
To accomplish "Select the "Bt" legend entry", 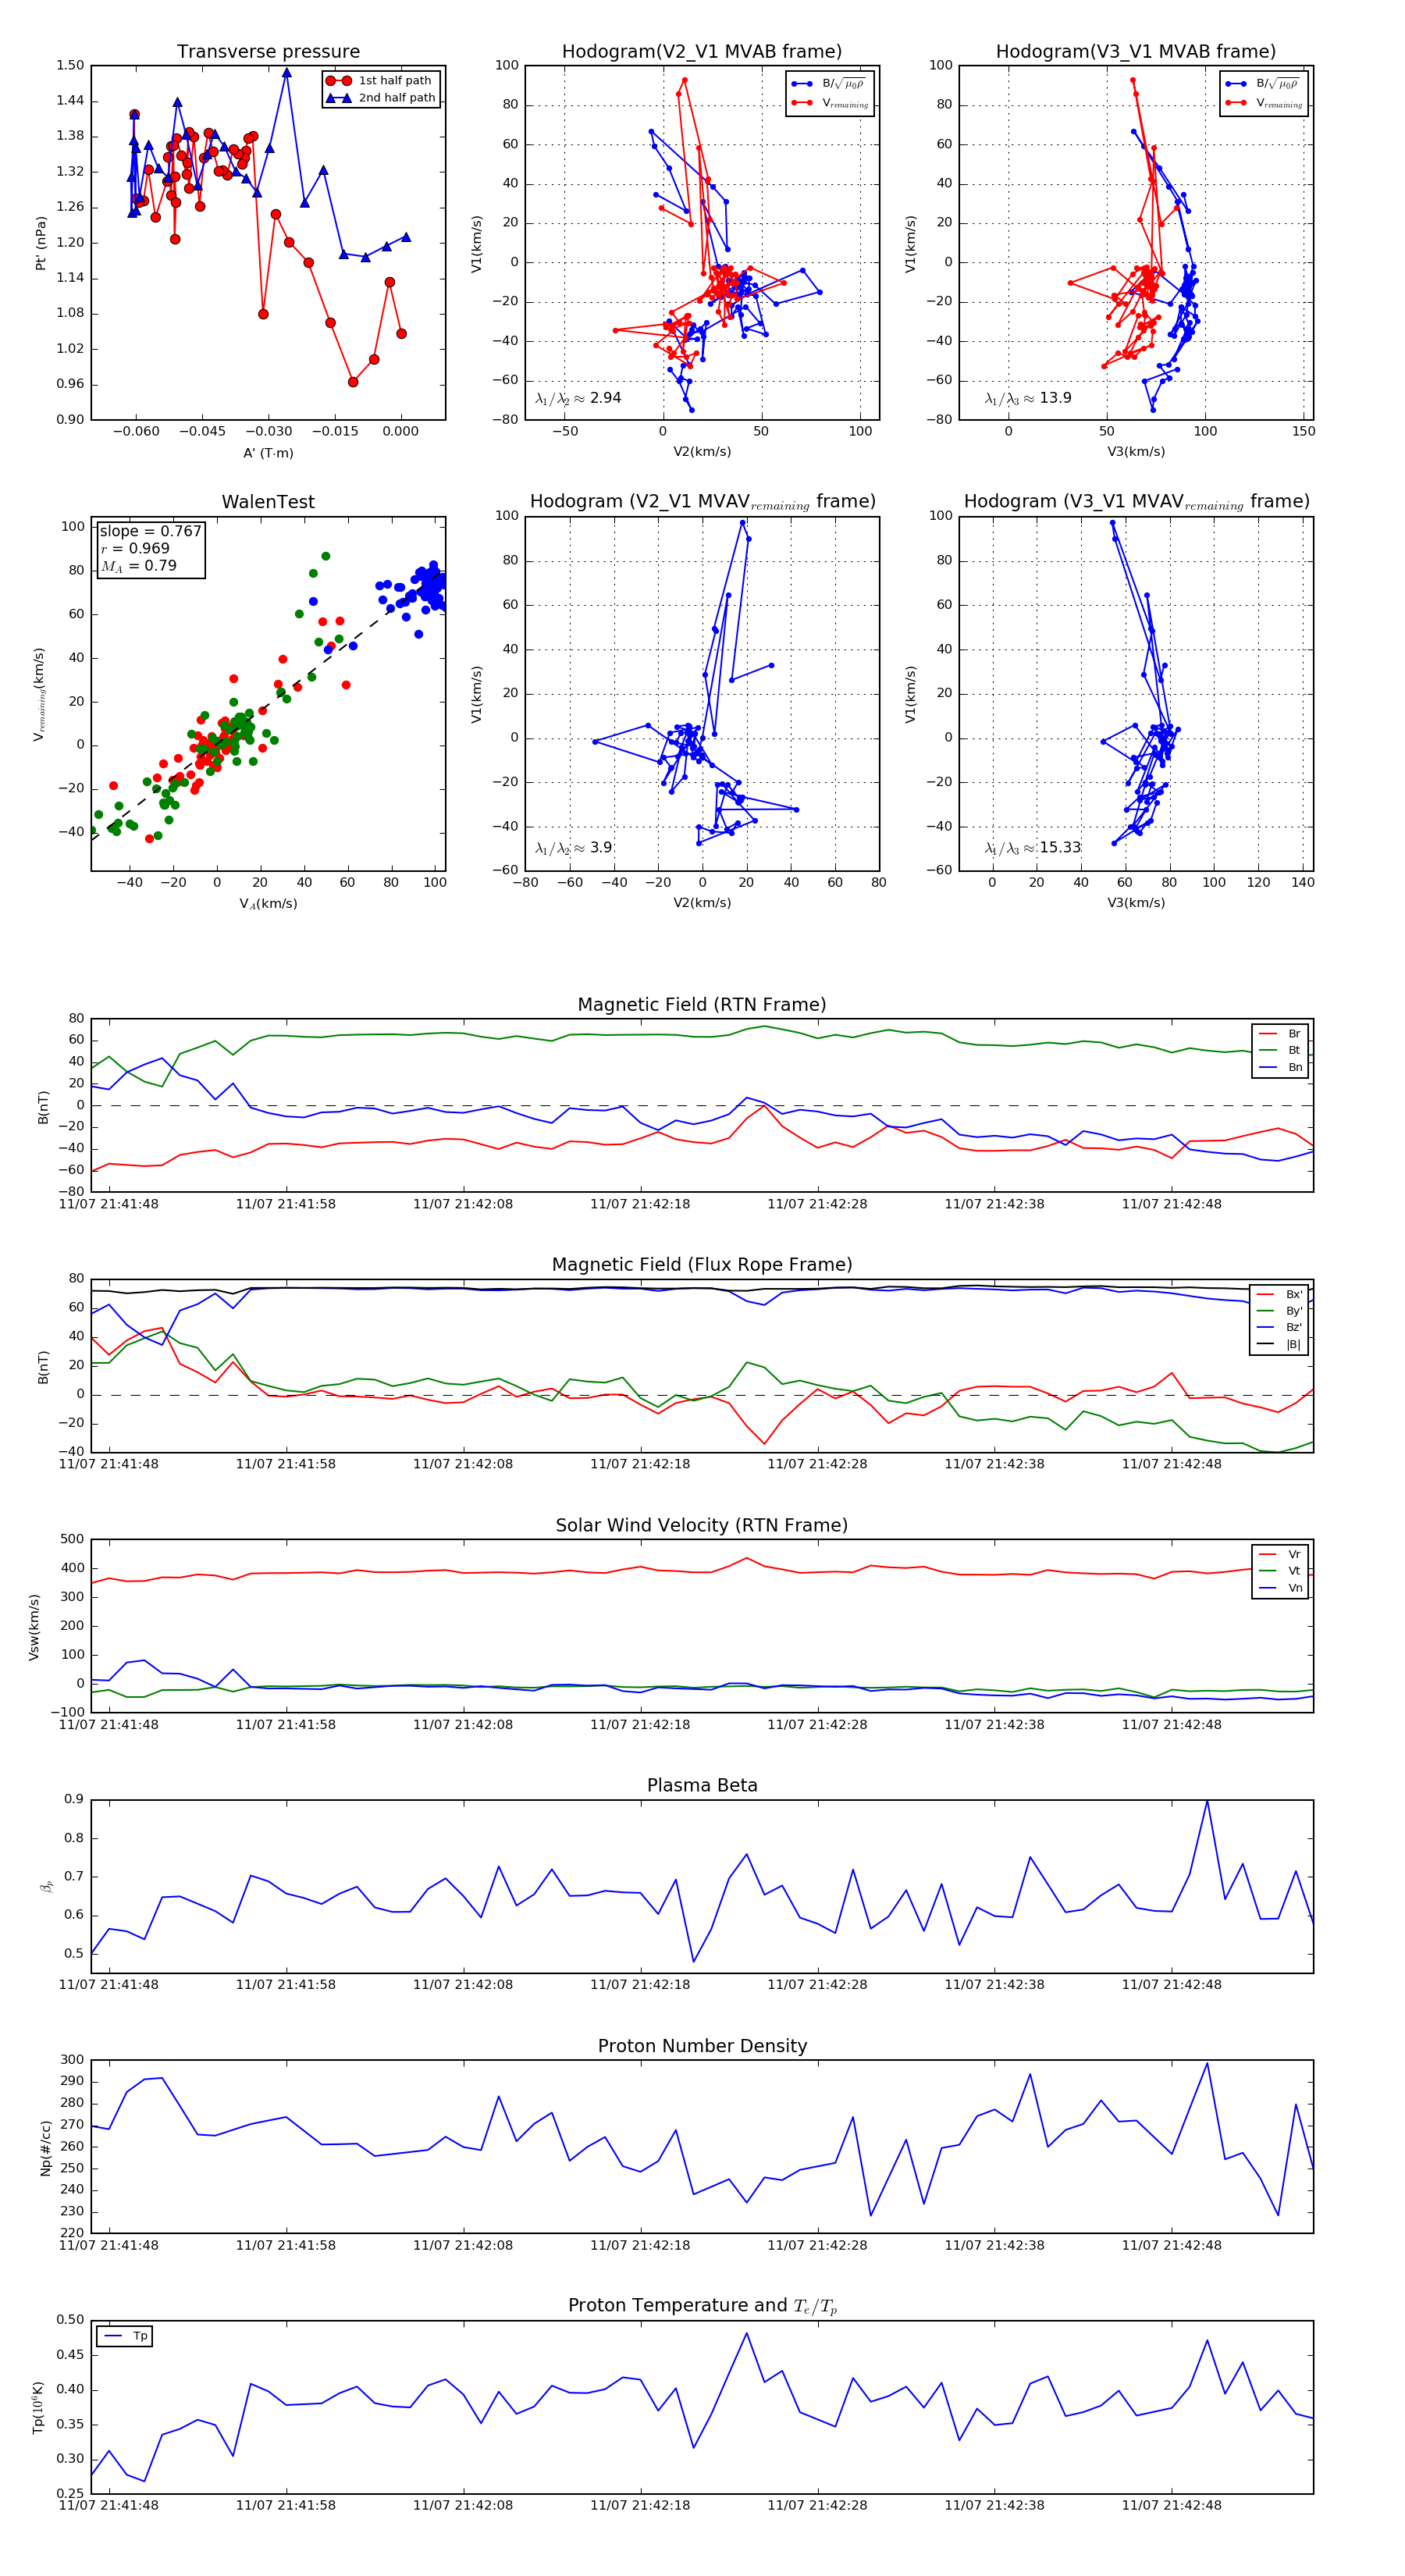I will click(1280, 1051).
